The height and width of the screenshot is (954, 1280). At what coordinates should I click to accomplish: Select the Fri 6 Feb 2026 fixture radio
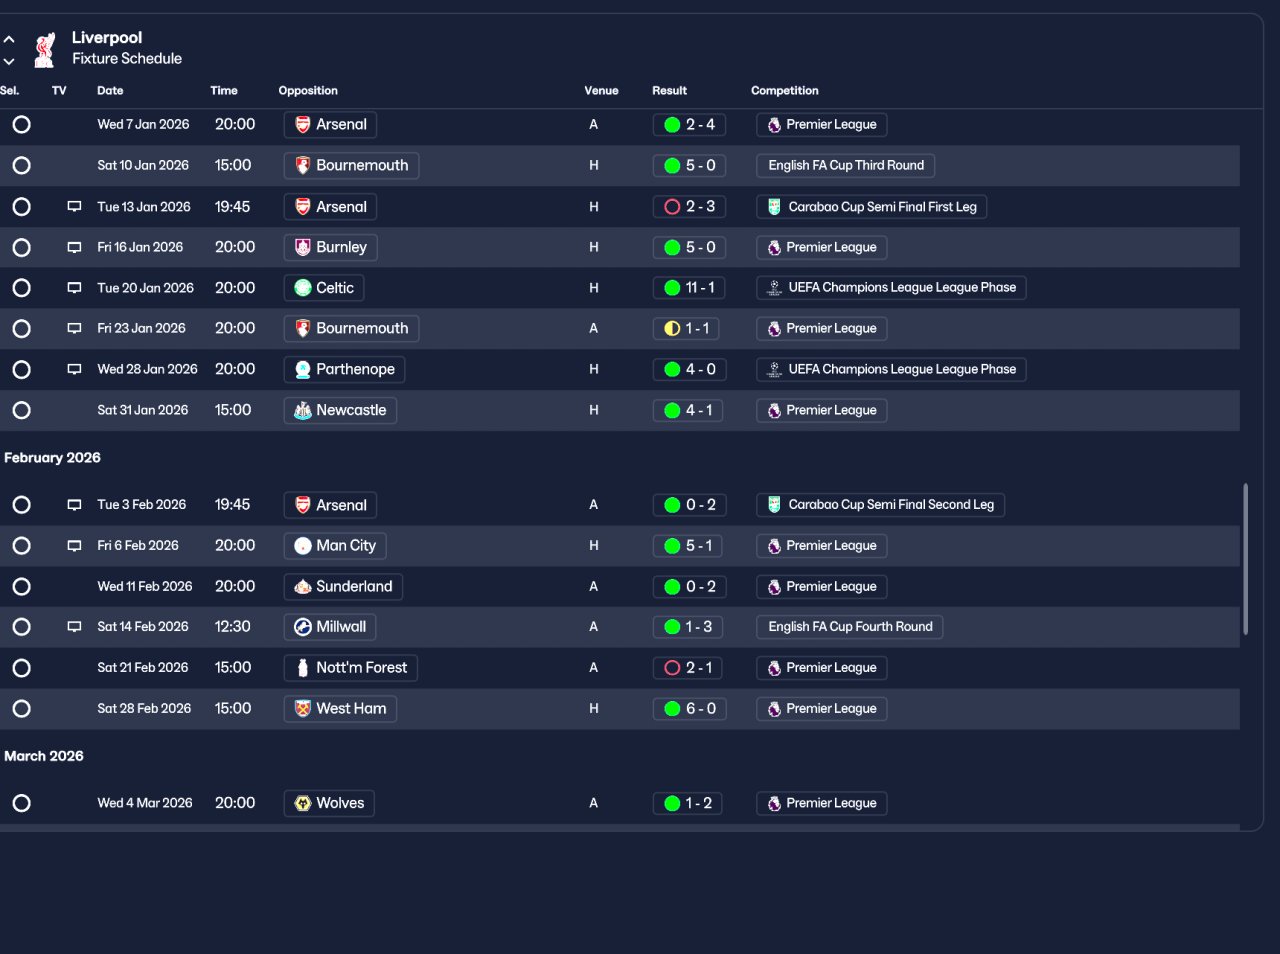point(21,546)
